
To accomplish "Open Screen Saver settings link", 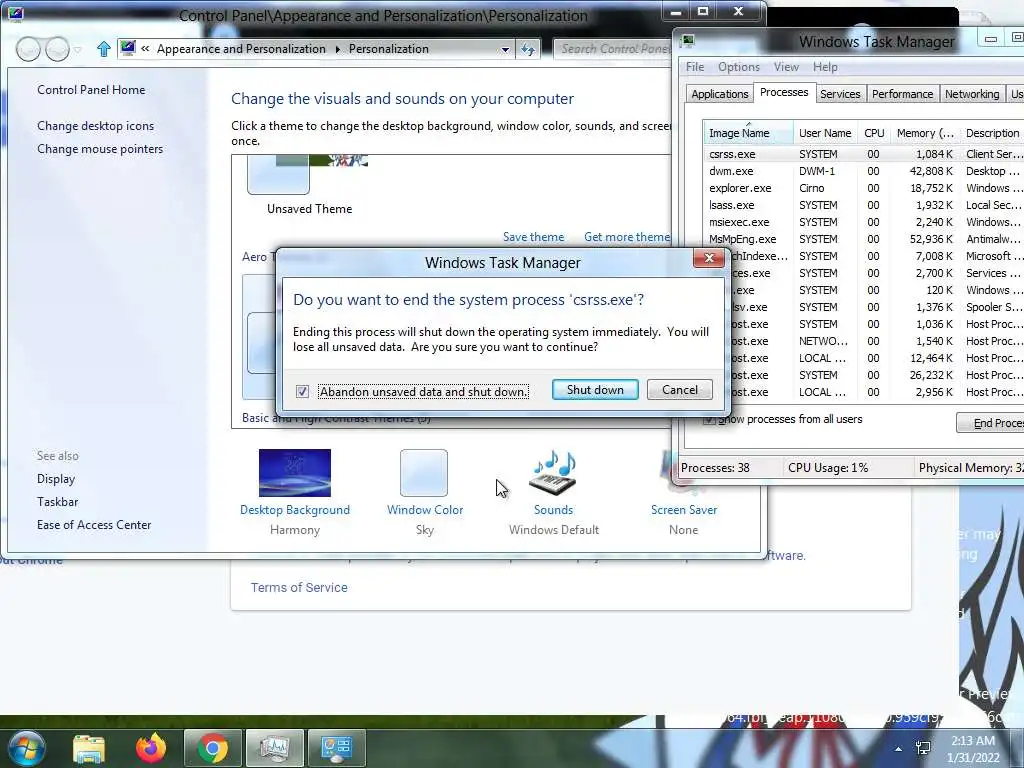I will [684, 509].
